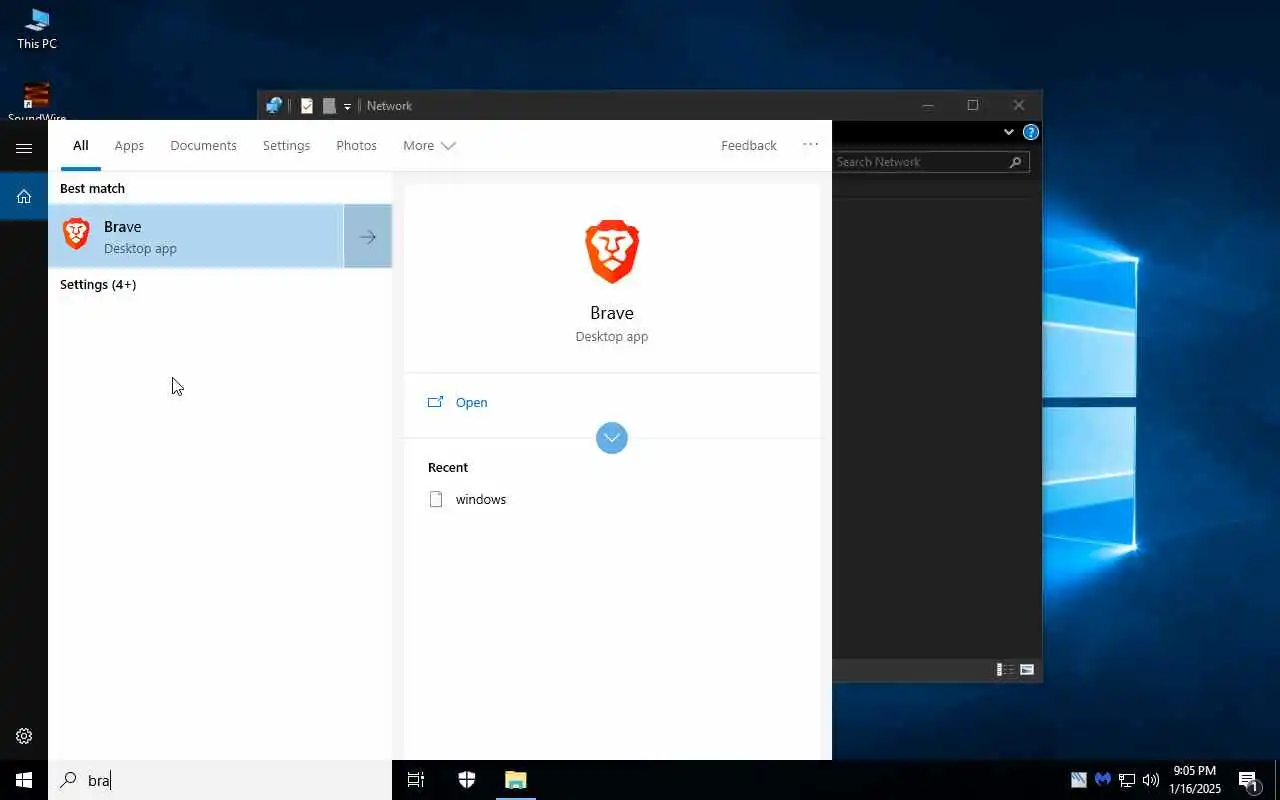Image resolution: width=1280 pixels, height=800 pixels.
Task: Open search options ellipsis menu
Action: [x=810, y=144]
